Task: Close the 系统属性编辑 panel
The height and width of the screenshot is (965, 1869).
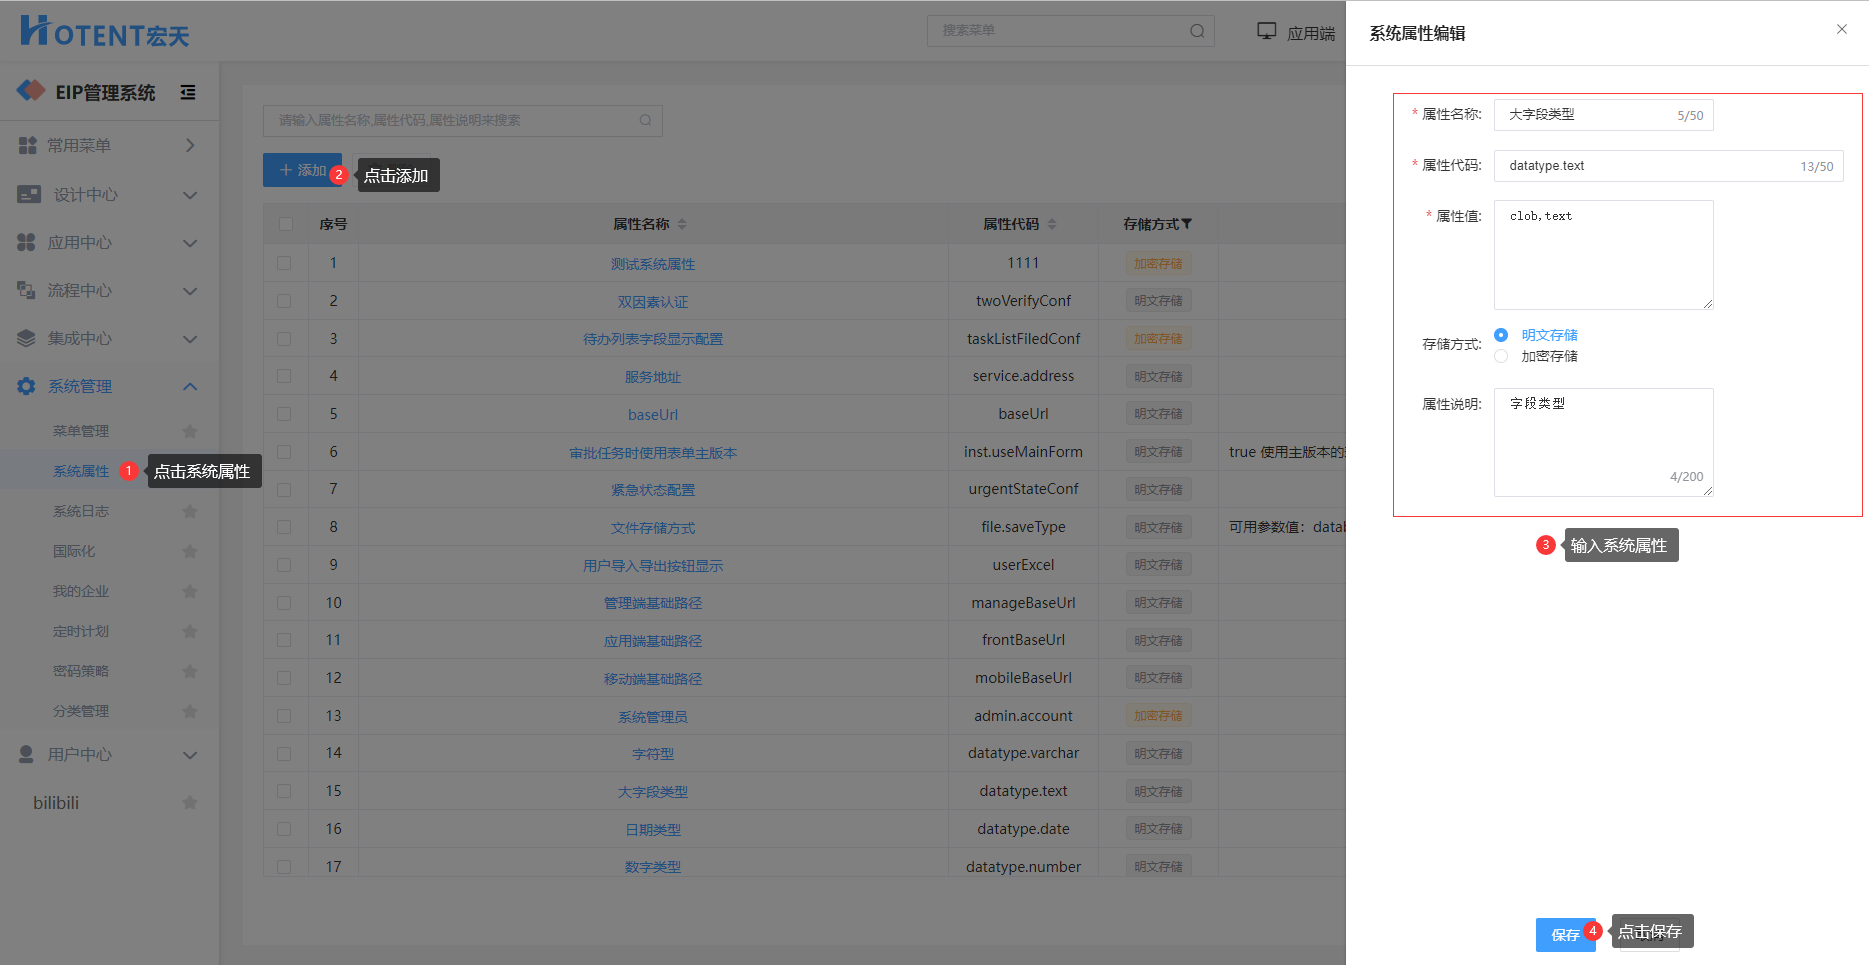Action: pyautogui.click(x=1841, y=30)
